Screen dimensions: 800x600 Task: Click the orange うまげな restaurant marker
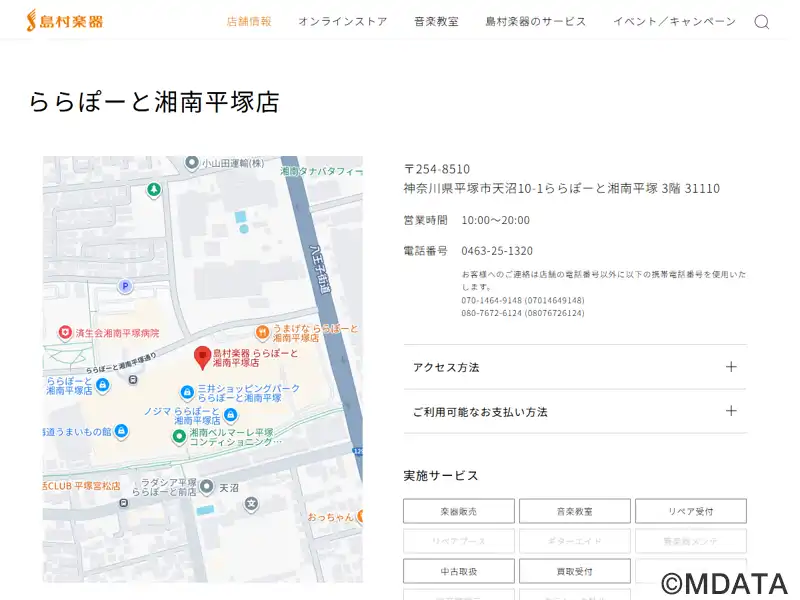(262, 333)
